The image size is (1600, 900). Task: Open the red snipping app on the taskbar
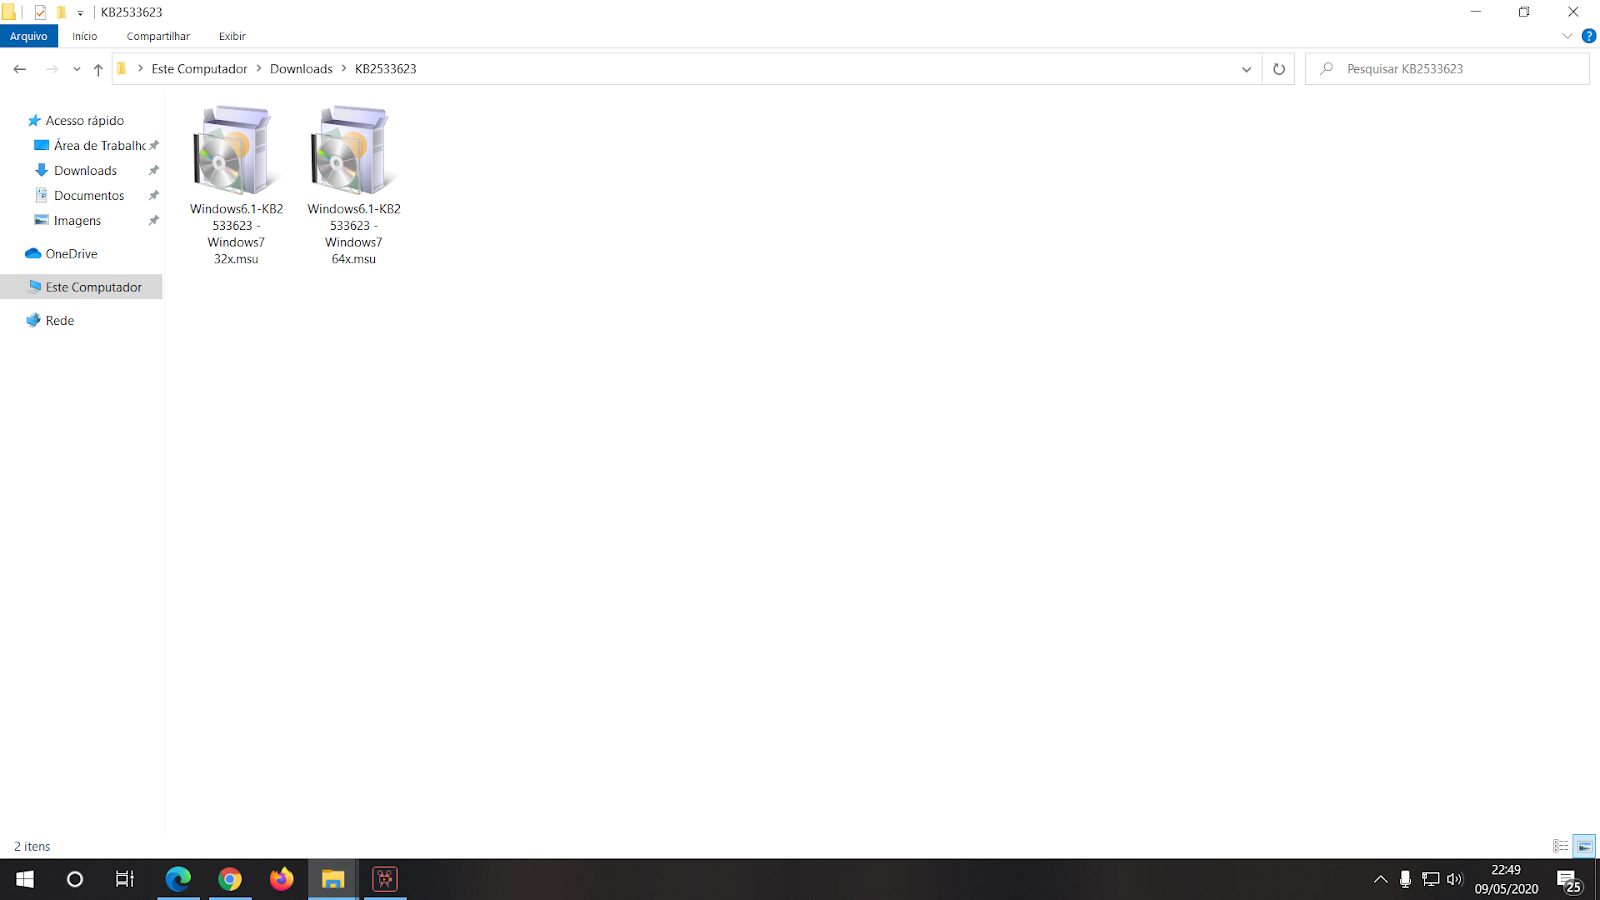[x=385, y=879]
